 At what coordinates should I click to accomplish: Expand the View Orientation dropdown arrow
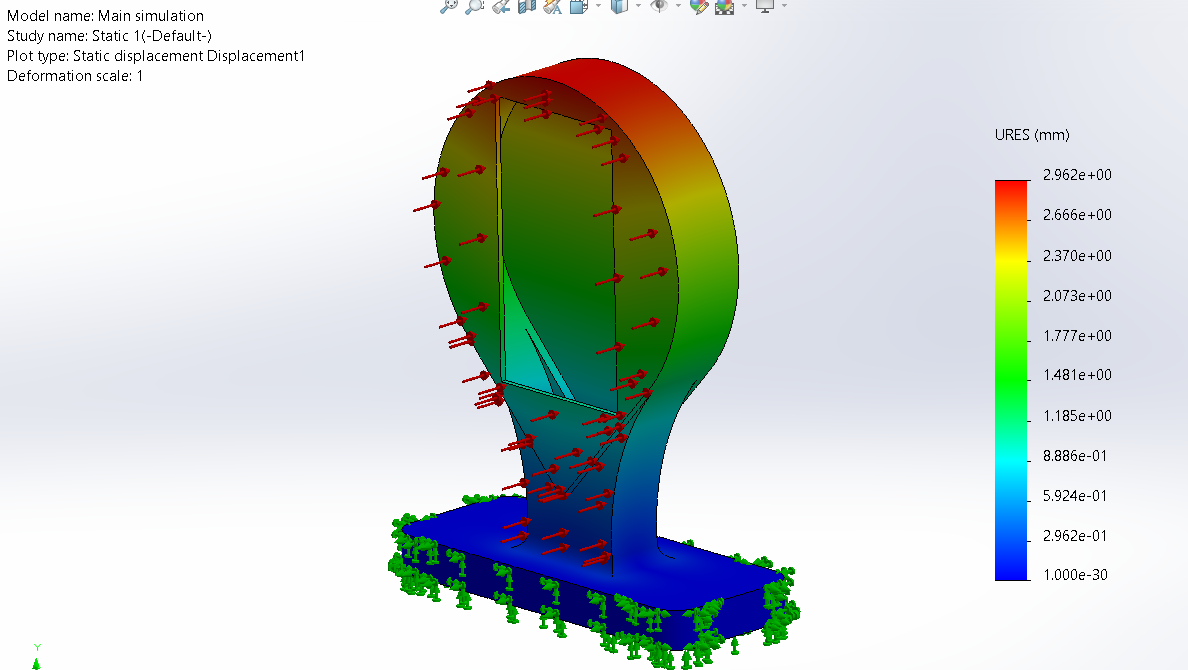[598, 6]
